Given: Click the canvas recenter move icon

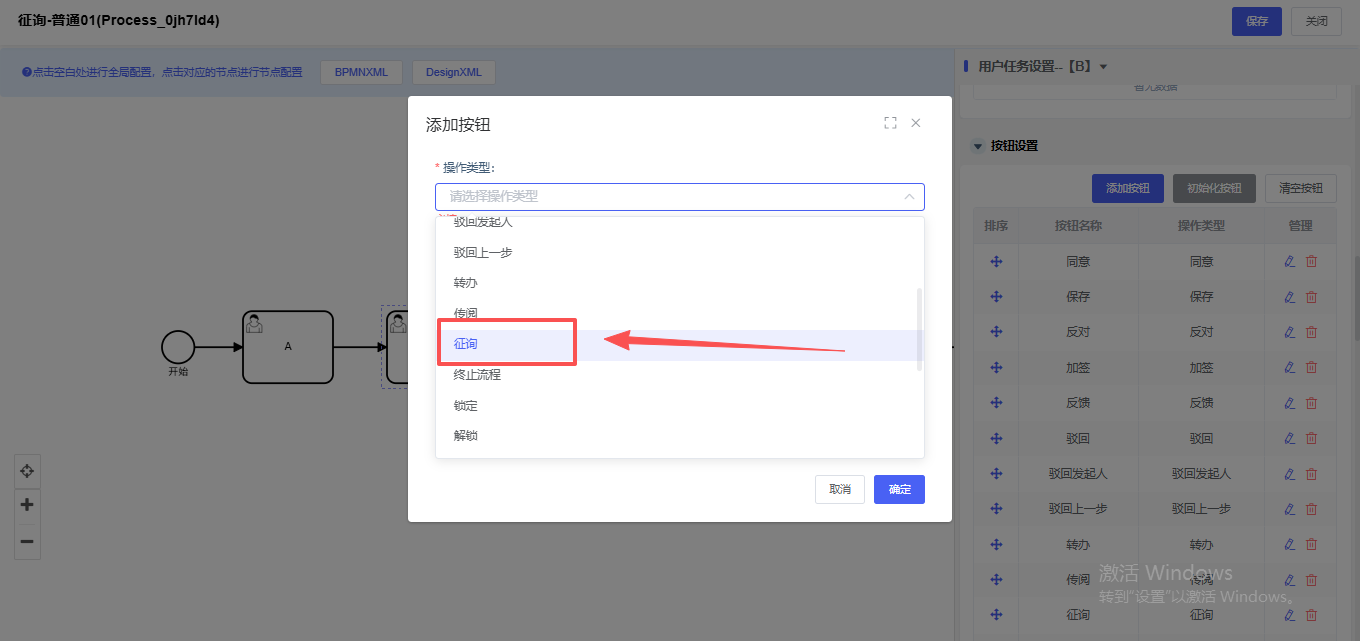Looking at the screenshot, I should (x=27, y=471).
